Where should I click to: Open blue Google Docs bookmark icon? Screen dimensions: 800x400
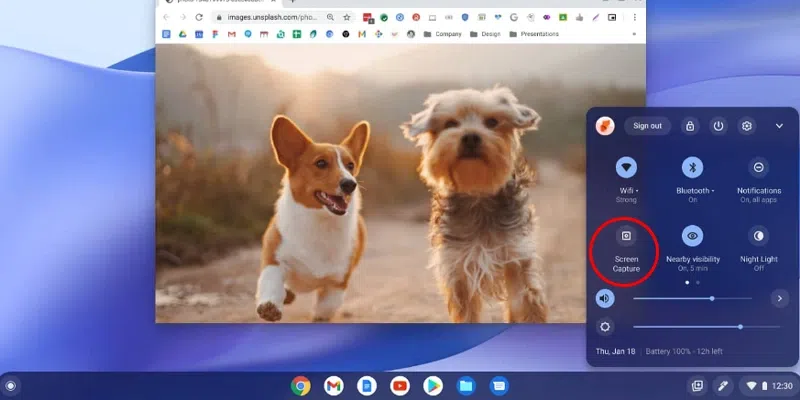pos(166,34)
